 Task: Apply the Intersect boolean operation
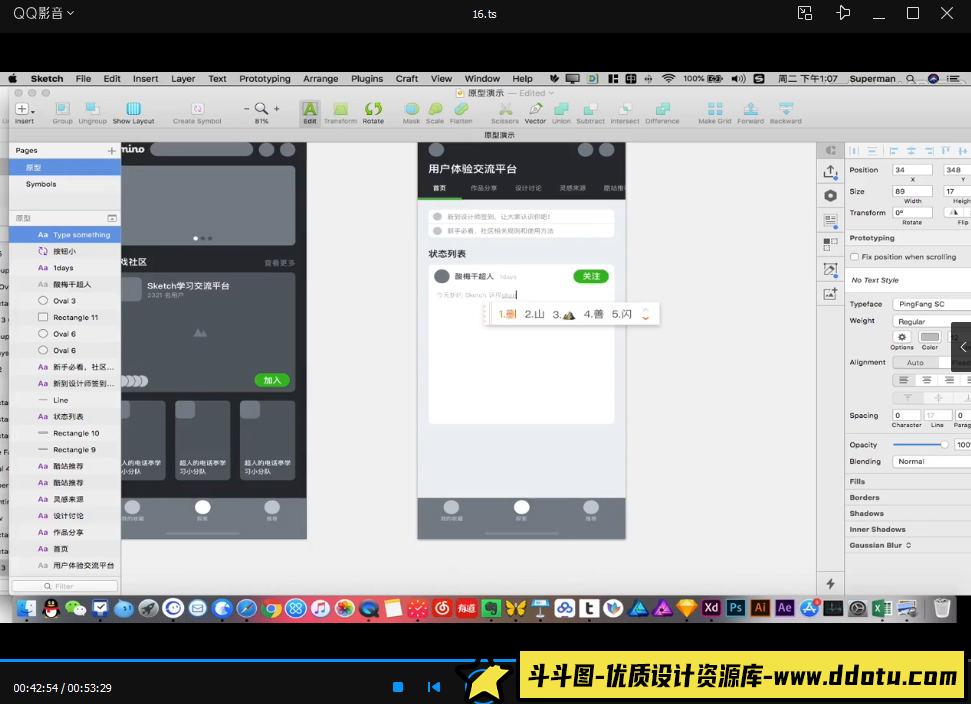coord(625,113)
